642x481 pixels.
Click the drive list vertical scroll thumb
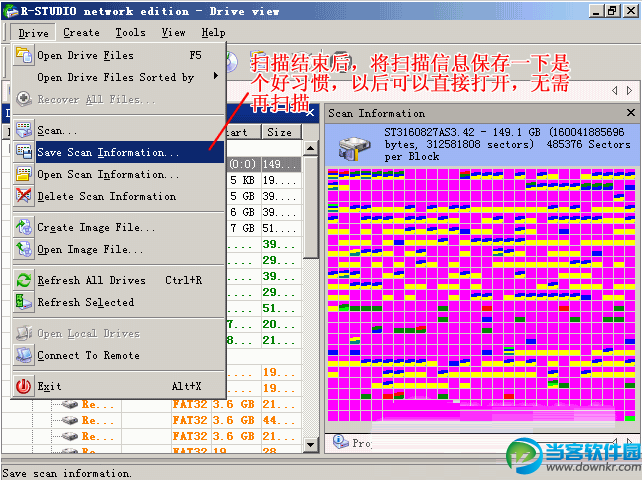tap(311, 207)
